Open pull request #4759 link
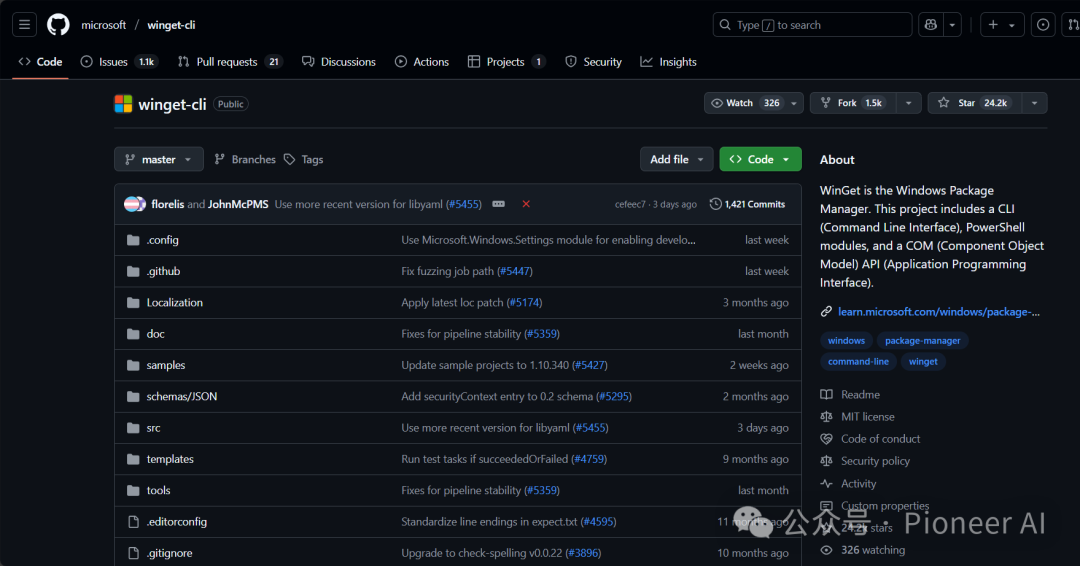The image size is (1080, 566). [589, 459]
